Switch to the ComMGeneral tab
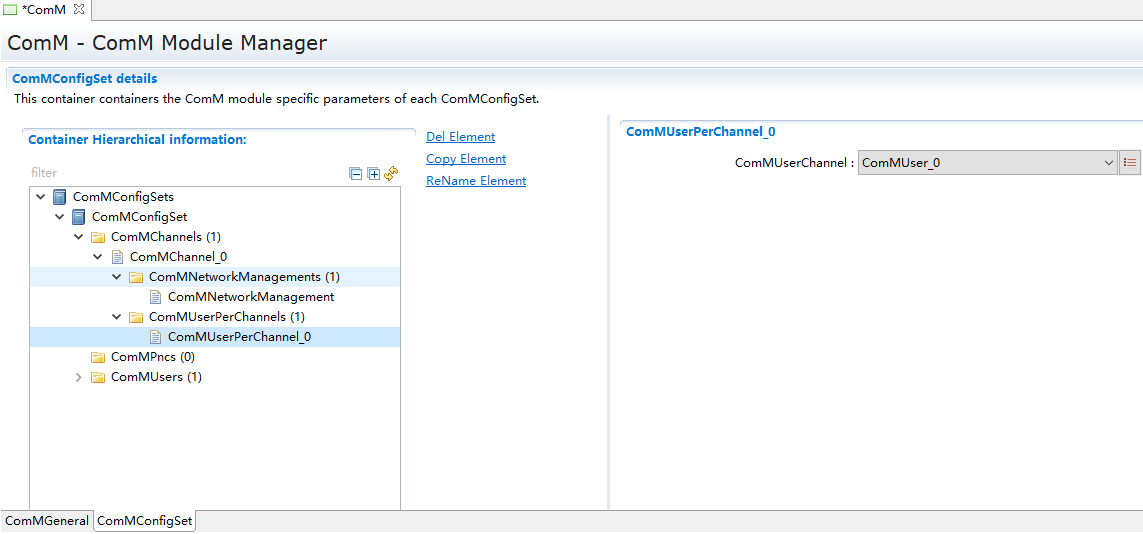 [47, 521]
